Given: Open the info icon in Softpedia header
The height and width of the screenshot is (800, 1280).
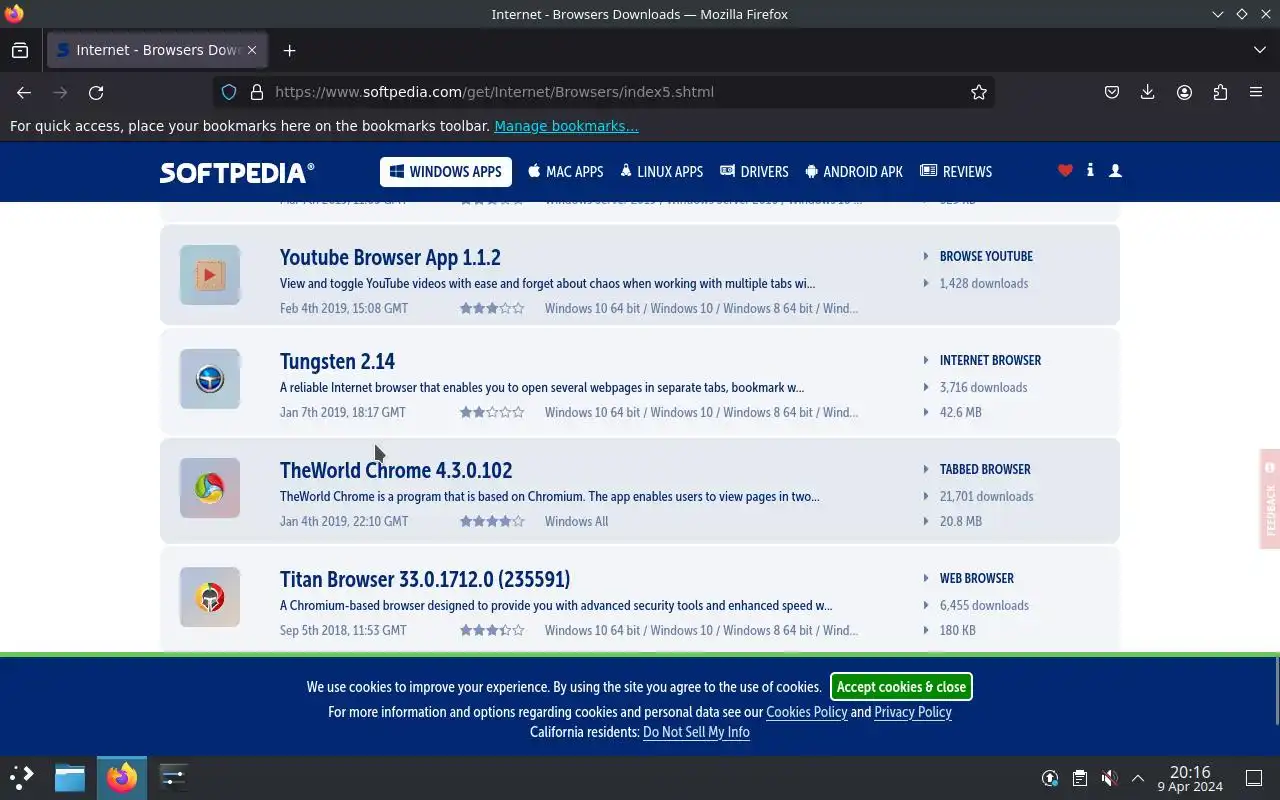Looking at the screenshot, I should (x=1090, y=171).
